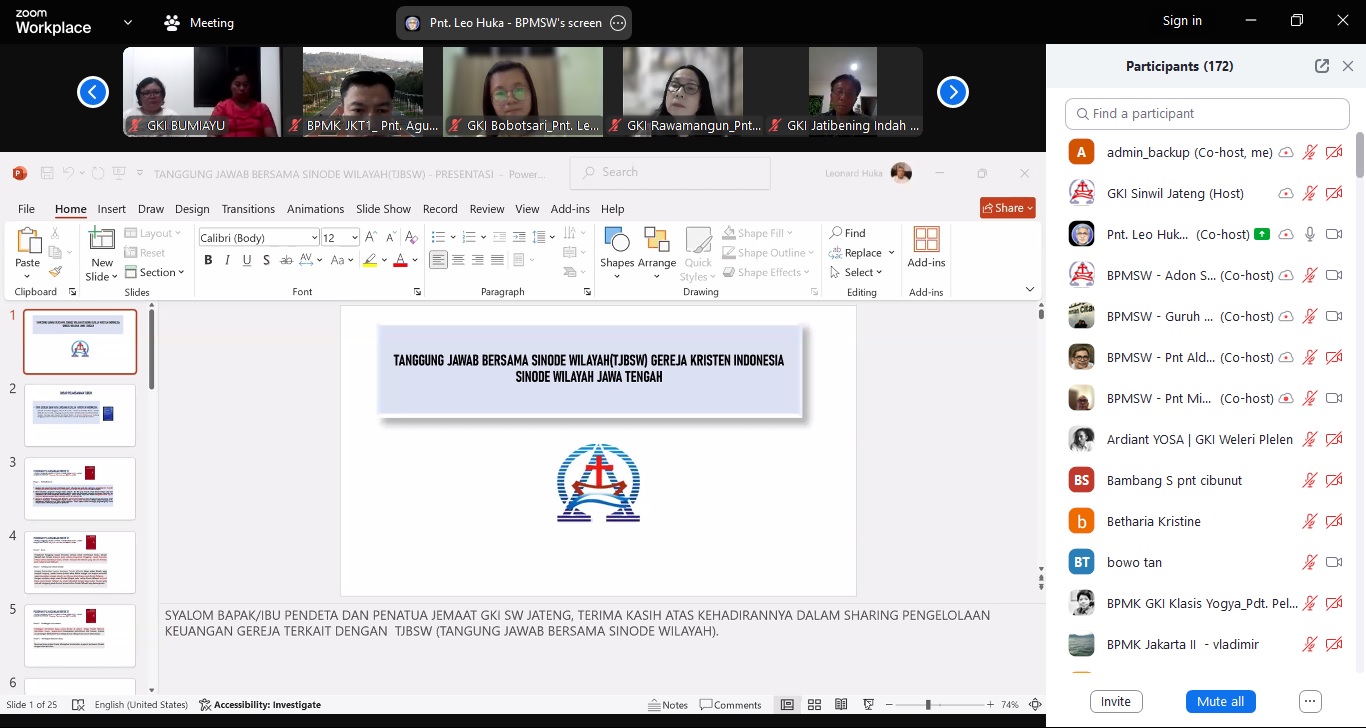The image size is (1366, 728).
Task: Click Find in the Editing group
Action: tap(848, 233)
